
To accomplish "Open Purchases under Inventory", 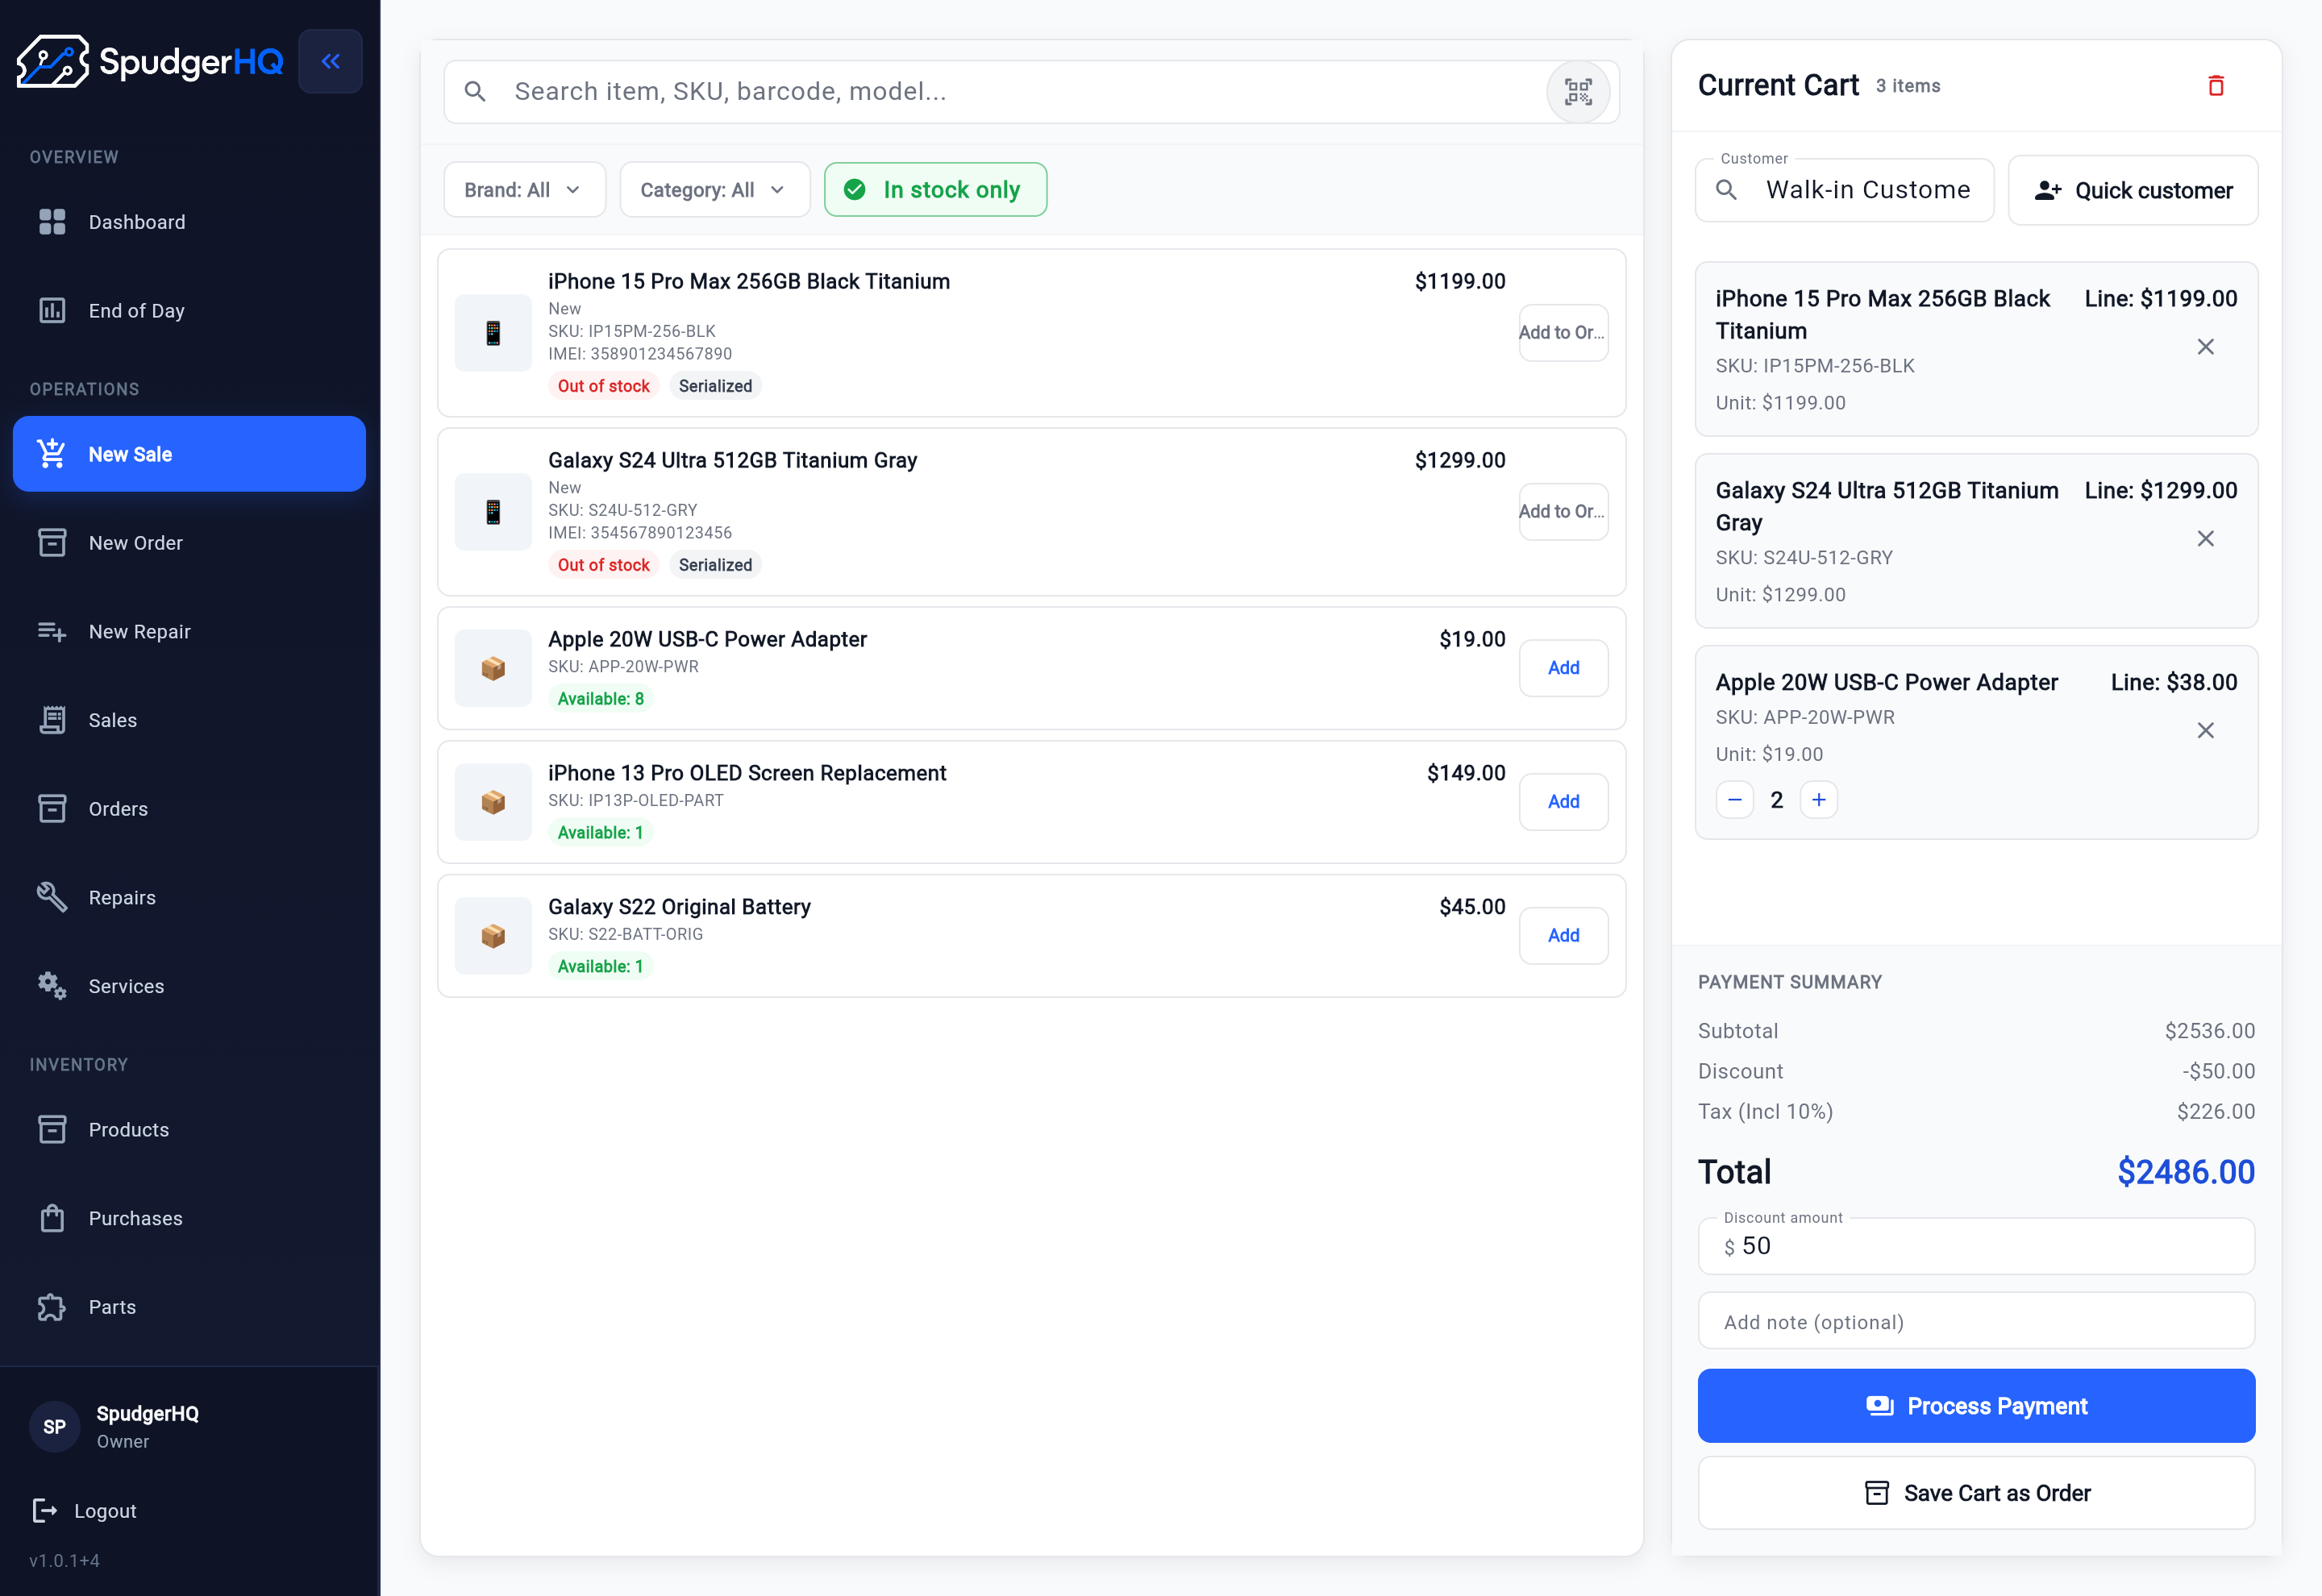I will [189, 1219].
